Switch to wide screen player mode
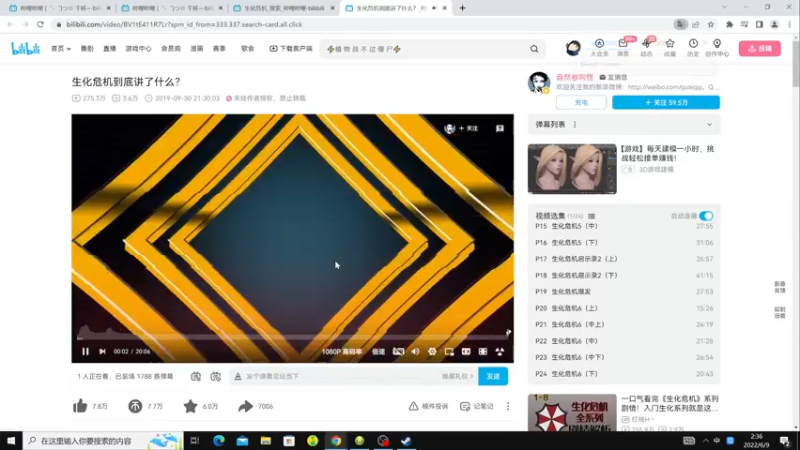This screenshot has height=450, width=800. [466, 351]
